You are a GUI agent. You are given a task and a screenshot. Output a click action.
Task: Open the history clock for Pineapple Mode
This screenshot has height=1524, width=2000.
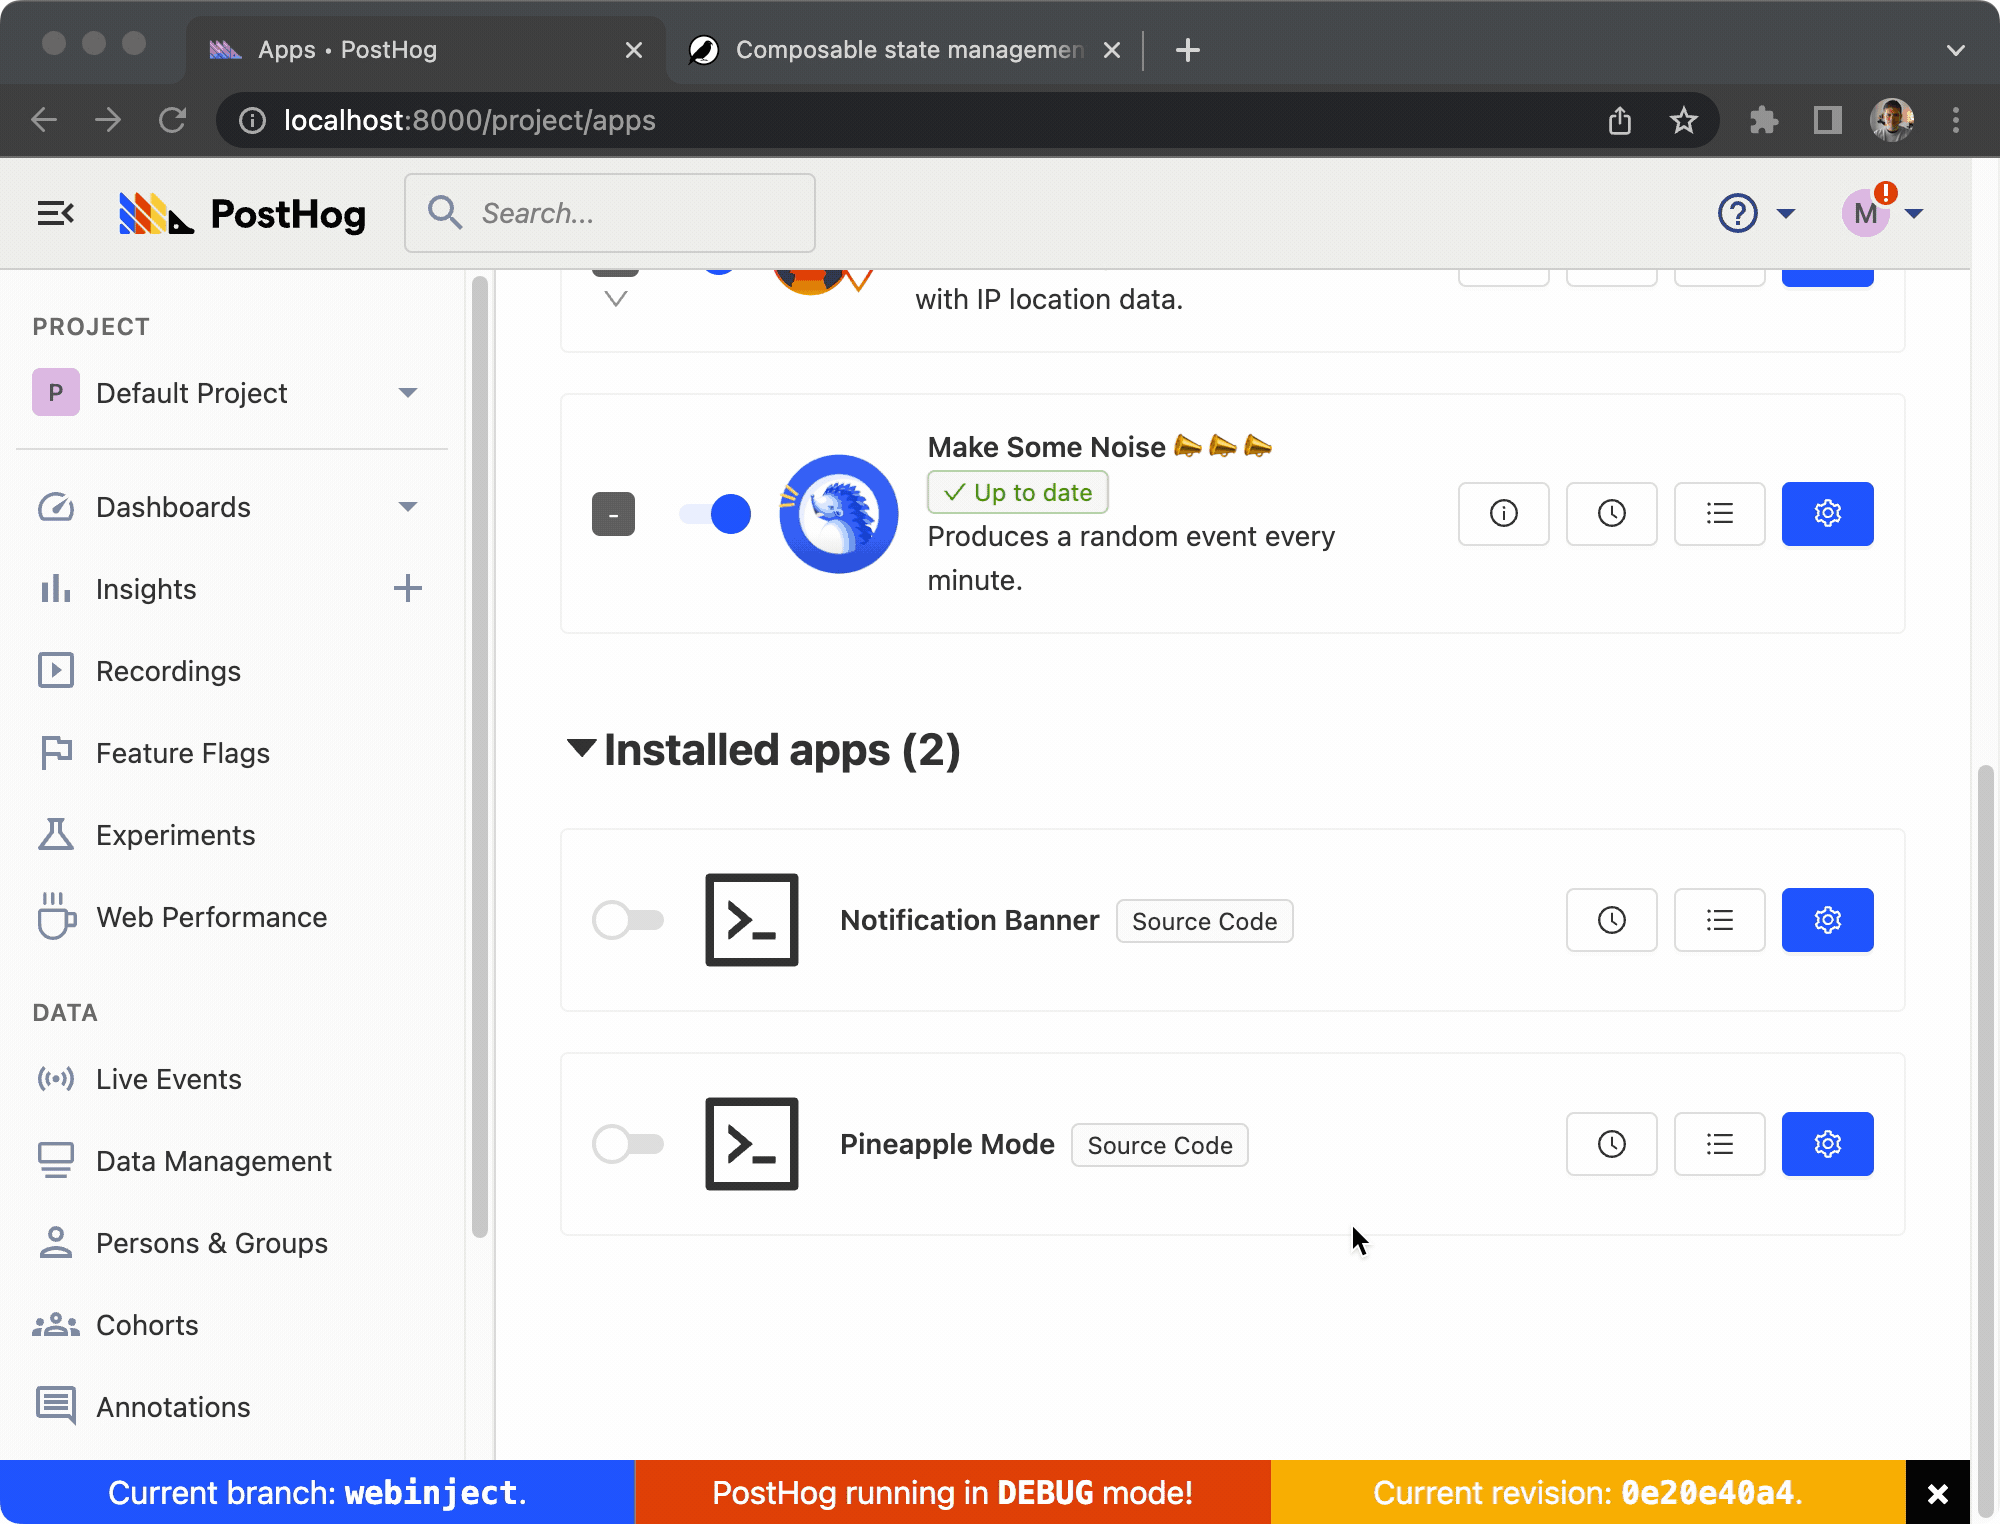click(1611, 1144)
